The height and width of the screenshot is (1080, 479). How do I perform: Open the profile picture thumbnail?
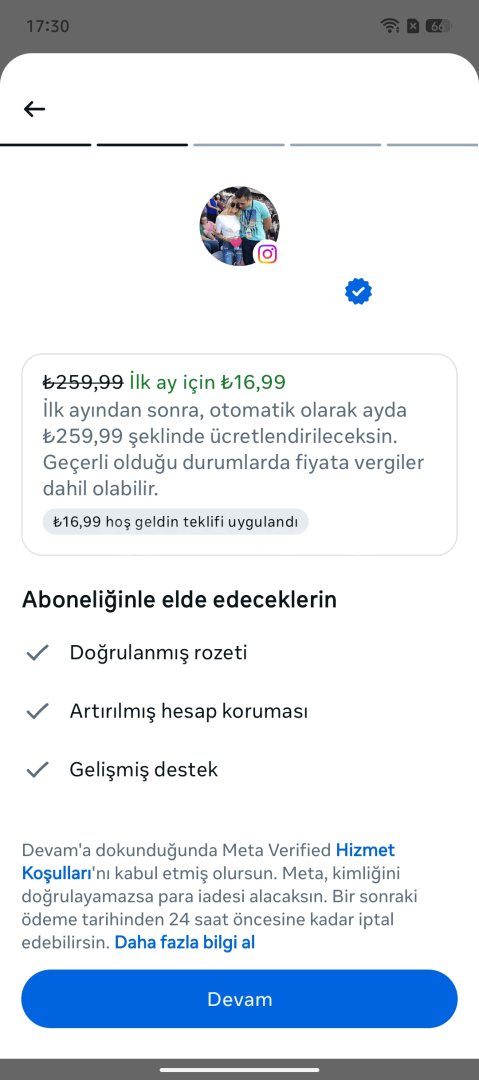click(x=239, y=225)
